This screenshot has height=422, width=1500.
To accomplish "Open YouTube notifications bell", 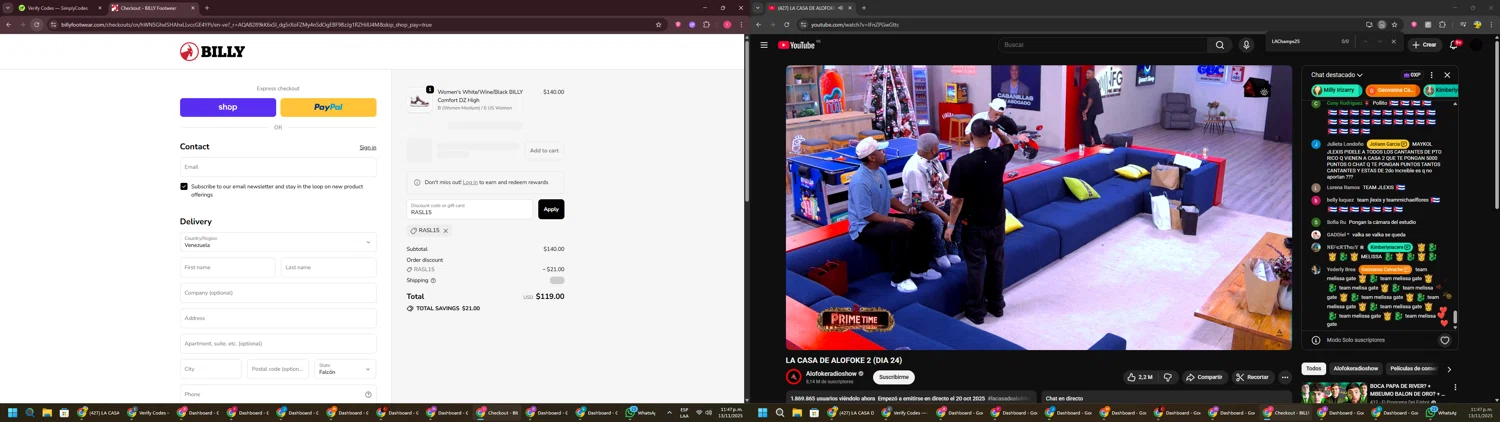I will pos(1455,45).
